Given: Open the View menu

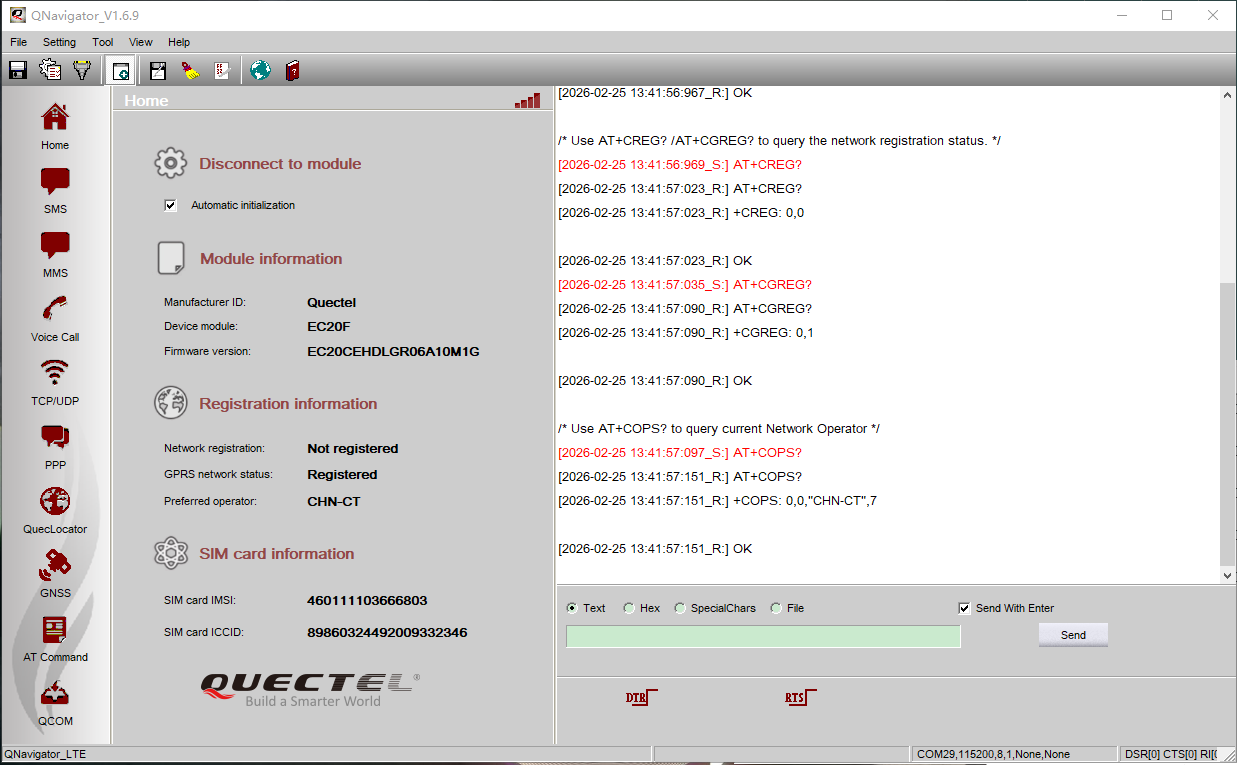Looking at the screenshot, I should tap(141, 42).
